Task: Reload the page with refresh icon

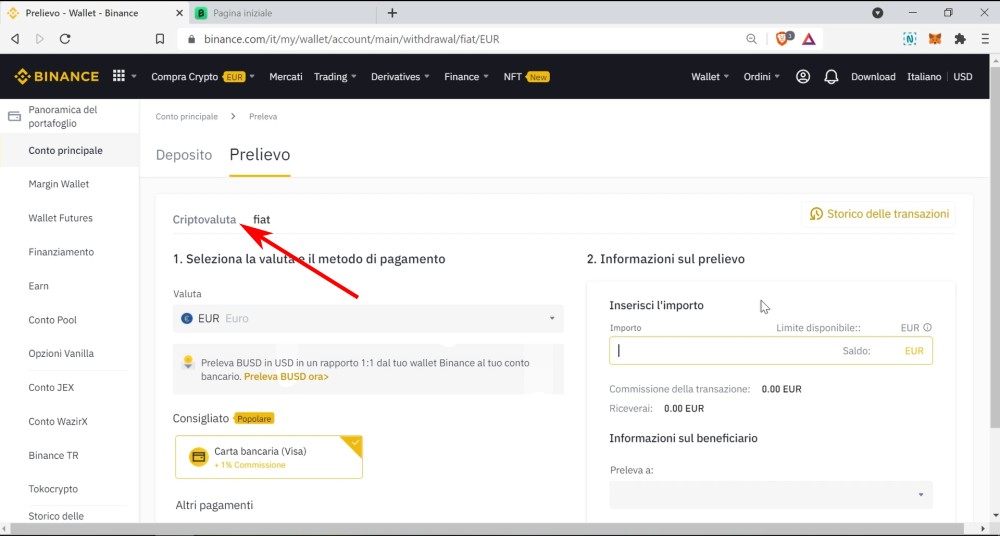Action: 64,39
